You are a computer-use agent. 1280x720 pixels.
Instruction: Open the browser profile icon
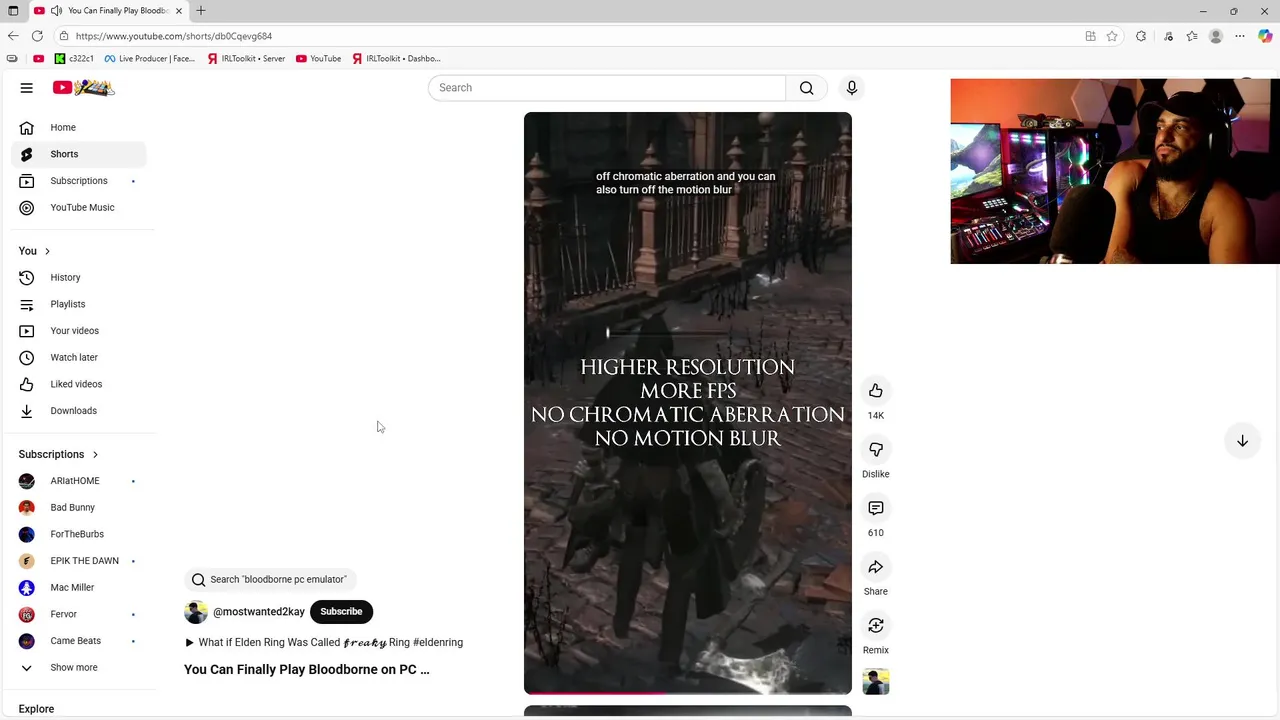tap(1216, 36)
